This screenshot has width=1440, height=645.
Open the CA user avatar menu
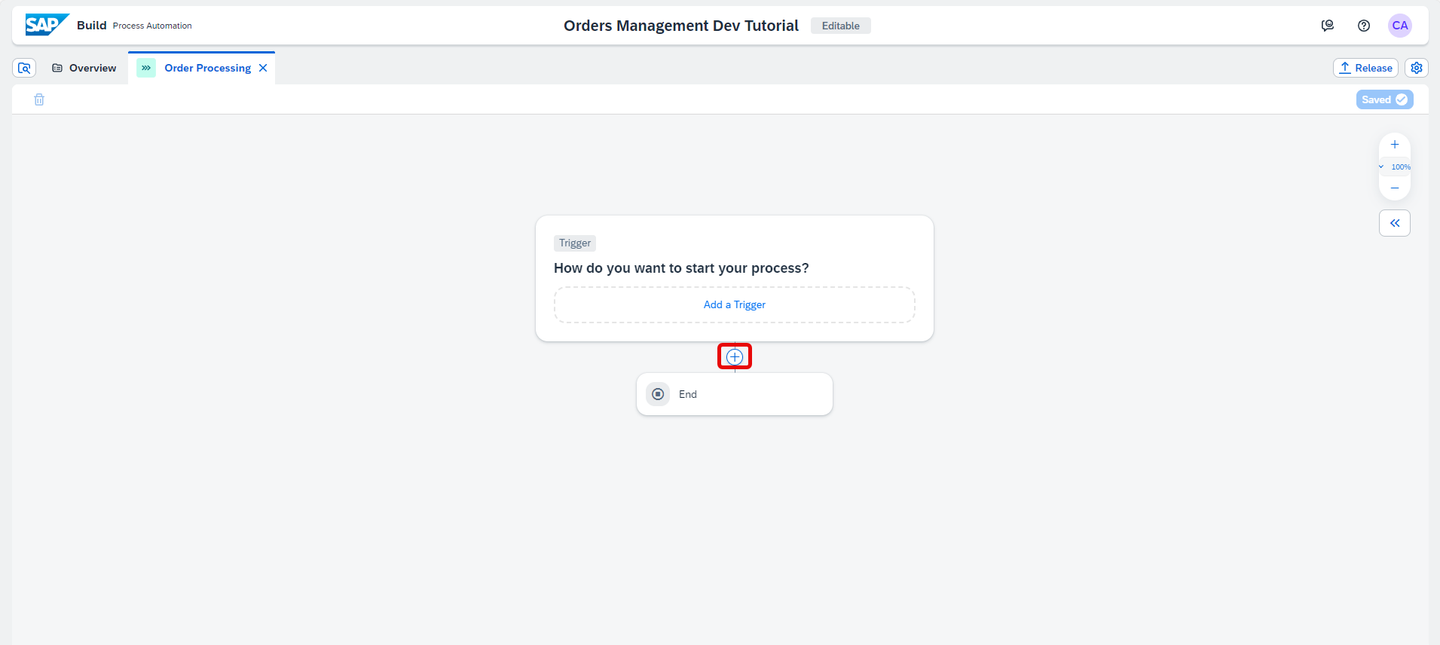pyautogui.click(x=1400, y=26)
